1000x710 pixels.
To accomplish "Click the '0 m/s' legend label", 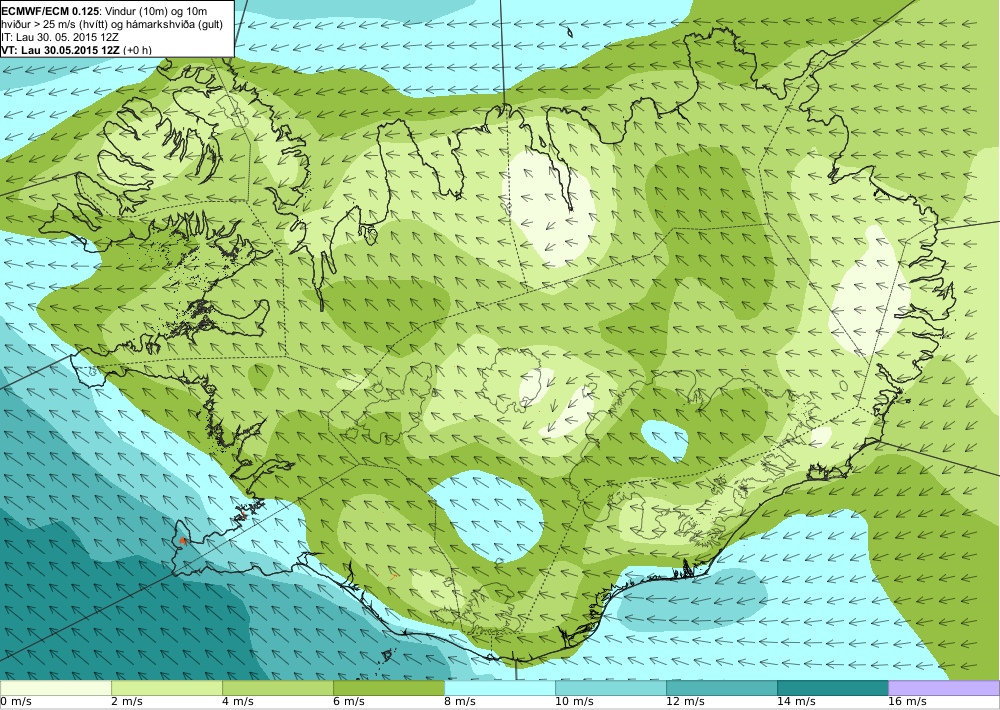I will point(16,702).
